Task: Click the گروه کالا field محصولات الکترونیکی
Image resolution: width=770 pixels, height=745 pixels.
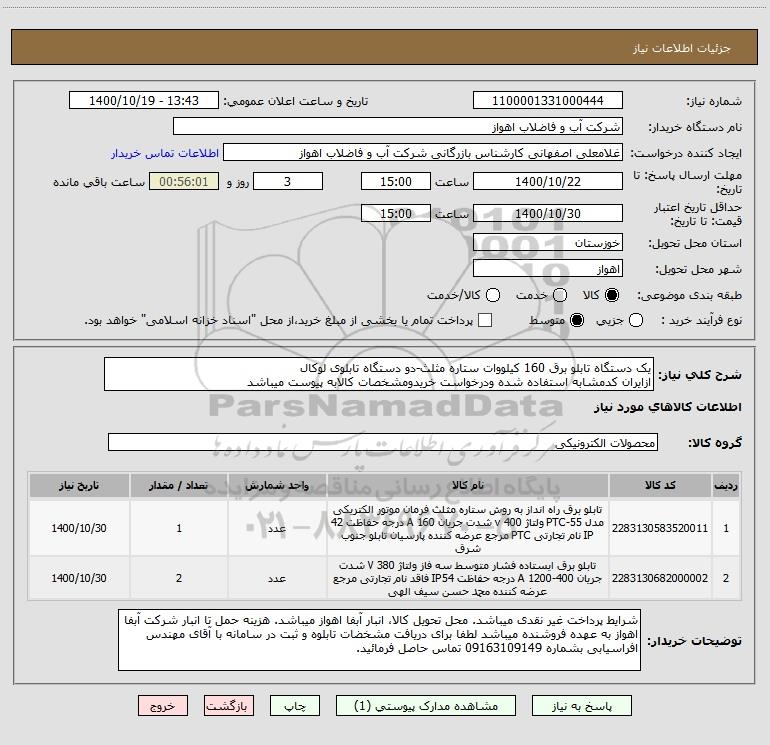Action: point(383,442)
